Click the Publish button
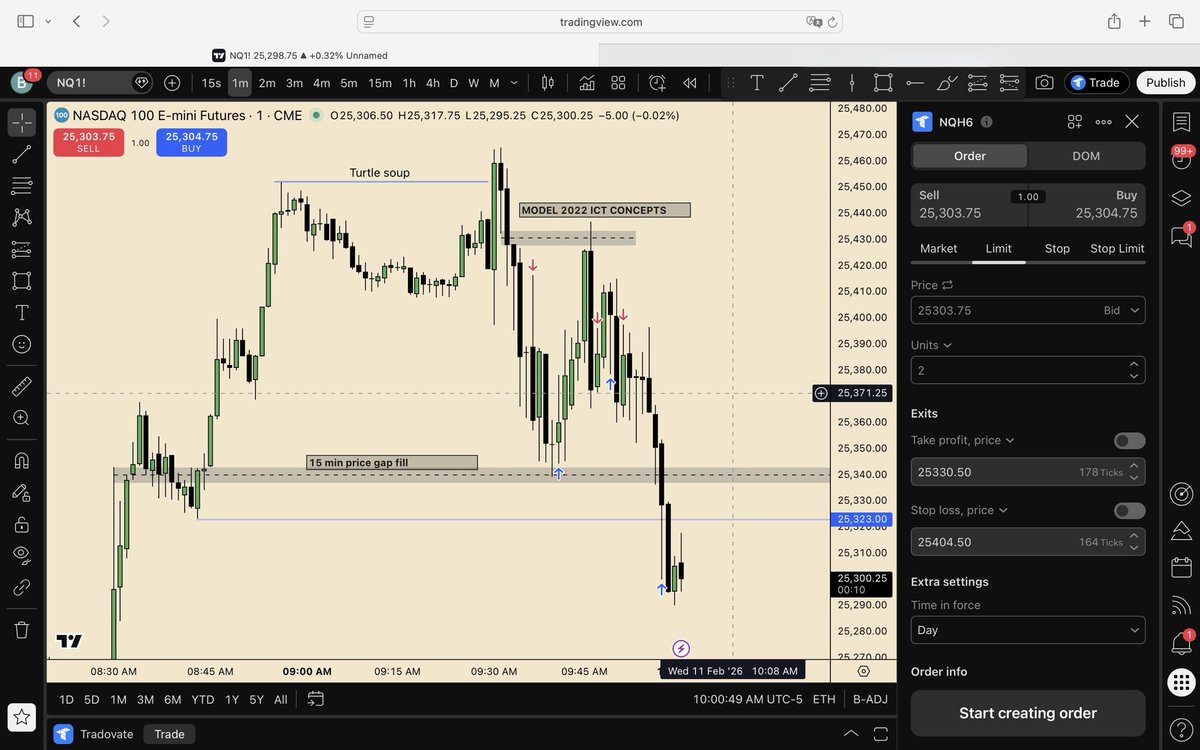This screenshot has height=750, width=1200. click(x=1166, y=83)
